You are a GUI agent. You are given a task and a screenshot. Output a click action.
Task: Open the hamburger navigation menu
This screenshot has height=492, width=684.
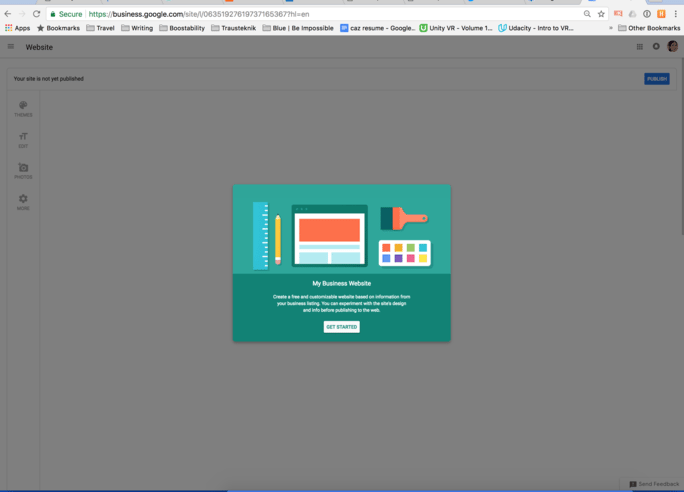11,47
